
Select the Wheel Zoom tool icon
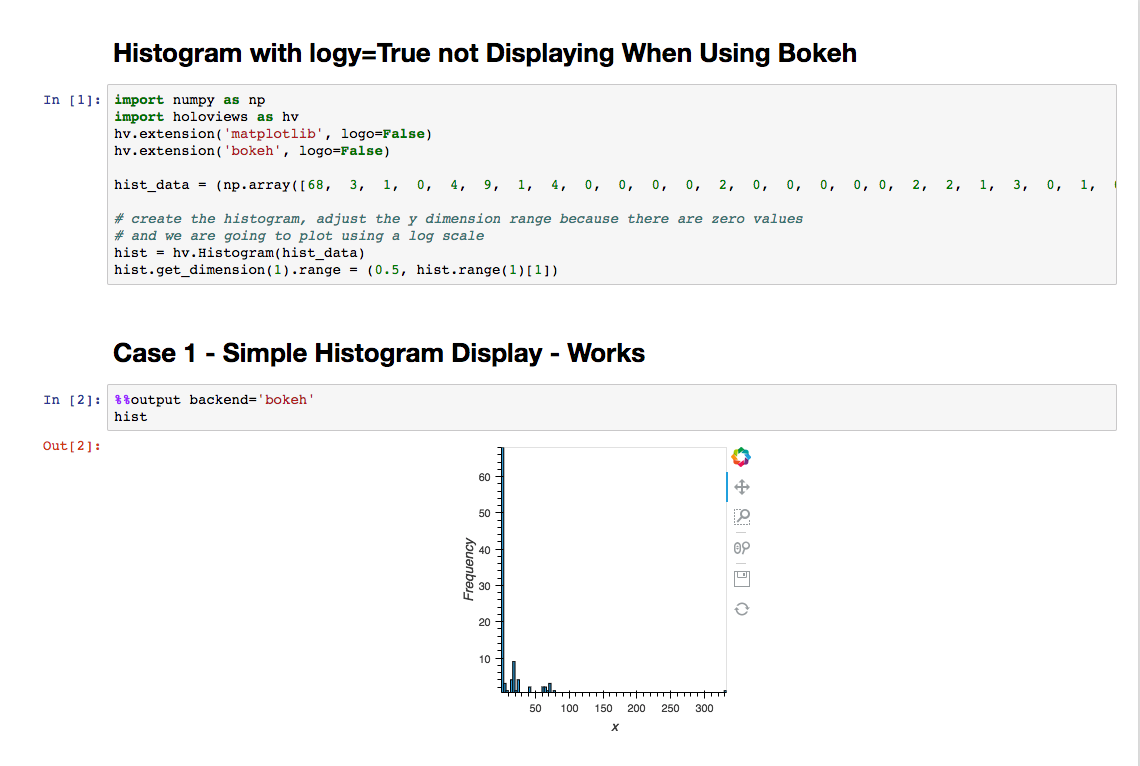pyautogui.click(x=741, y=547)
